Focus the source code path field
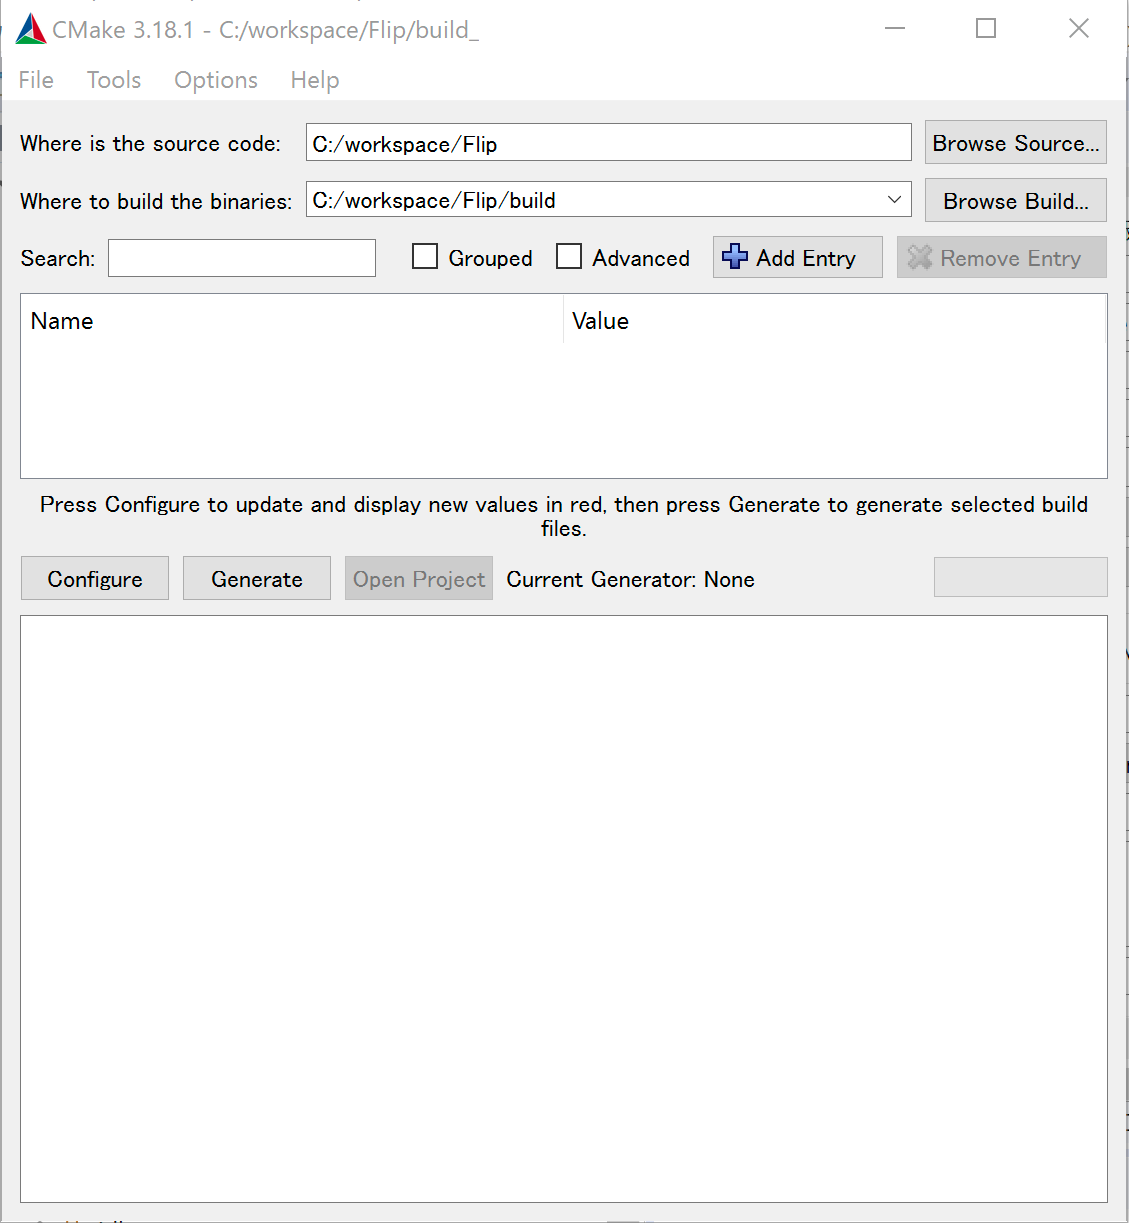 [609, 143]
